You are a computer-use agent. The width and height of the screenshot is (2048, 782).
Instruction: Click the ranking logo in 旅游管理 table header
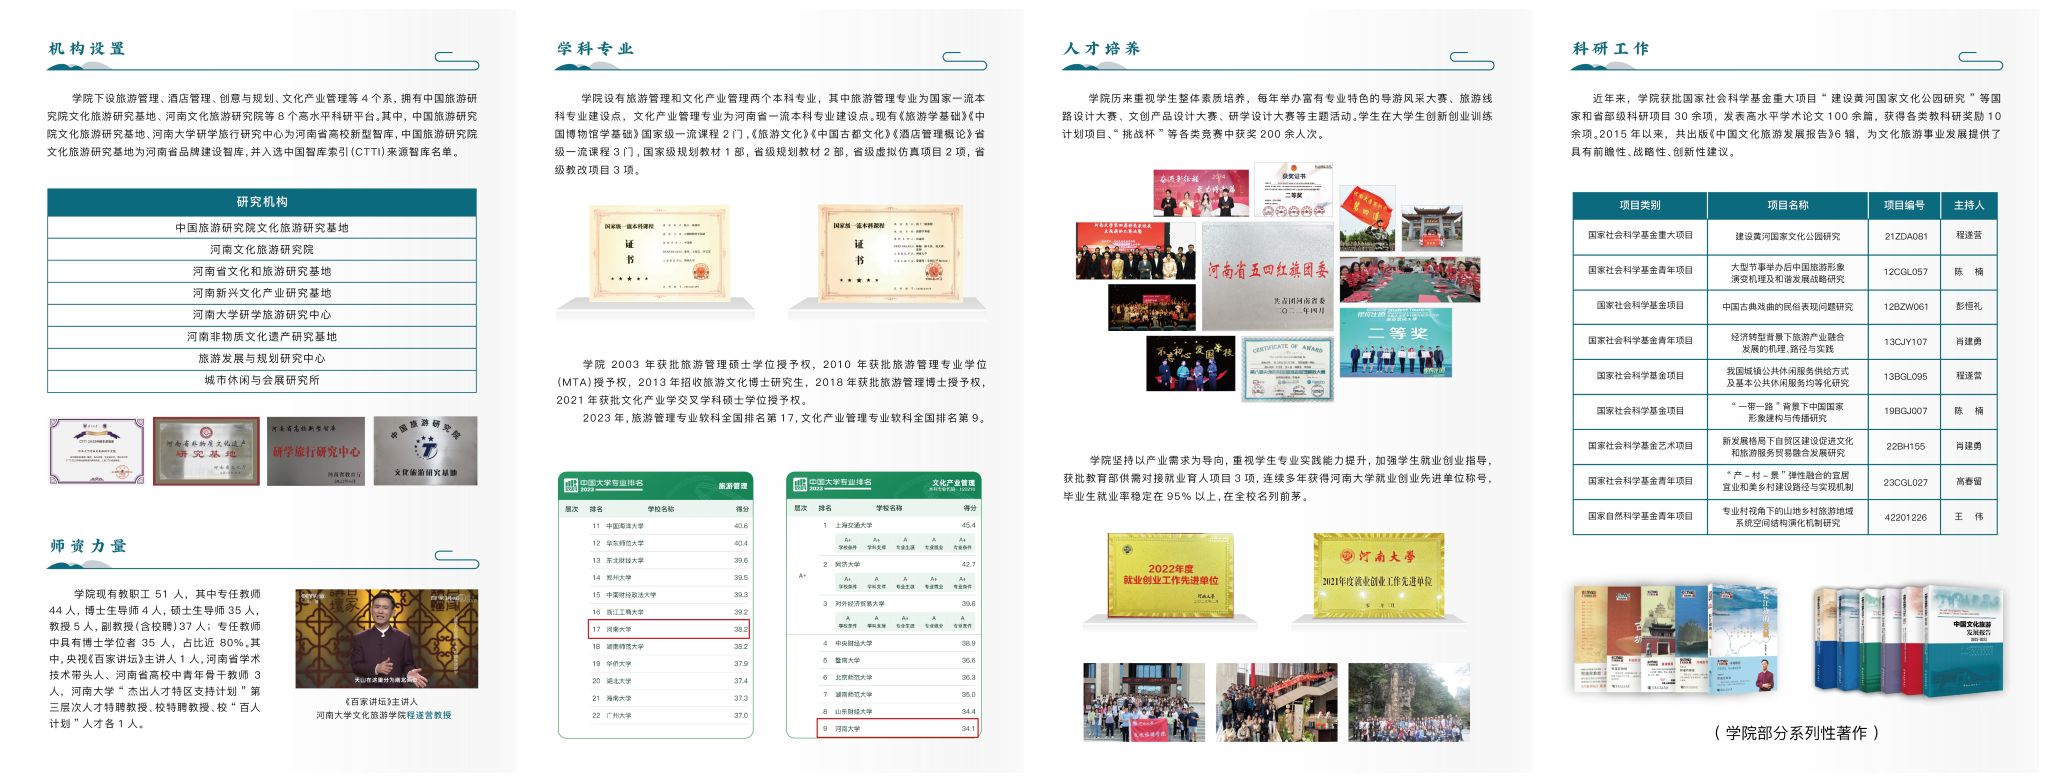click(x=572, y=485)
